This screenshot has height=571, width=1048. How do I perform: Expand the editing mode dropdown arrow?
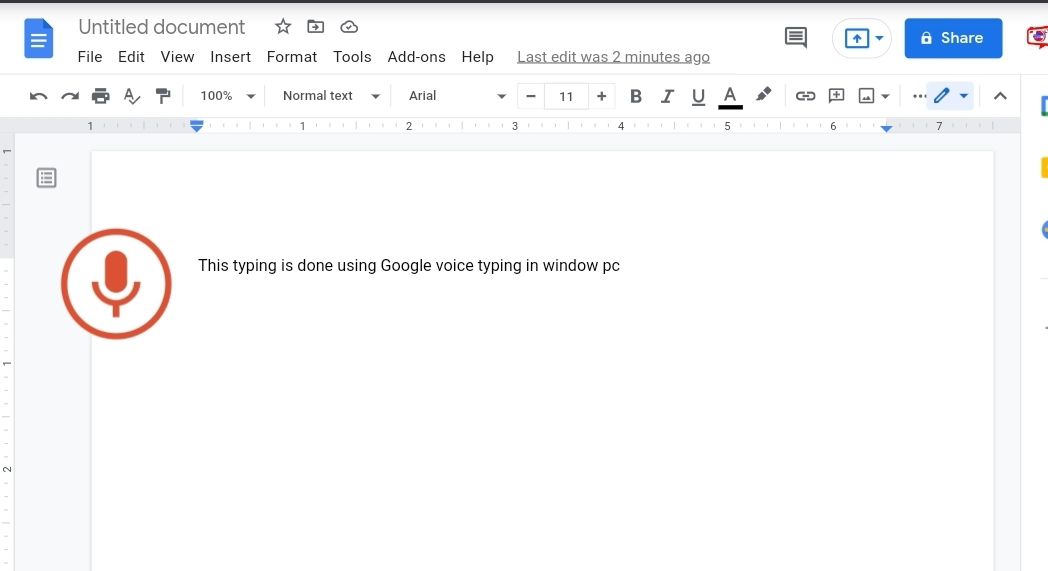pos(963,96)
